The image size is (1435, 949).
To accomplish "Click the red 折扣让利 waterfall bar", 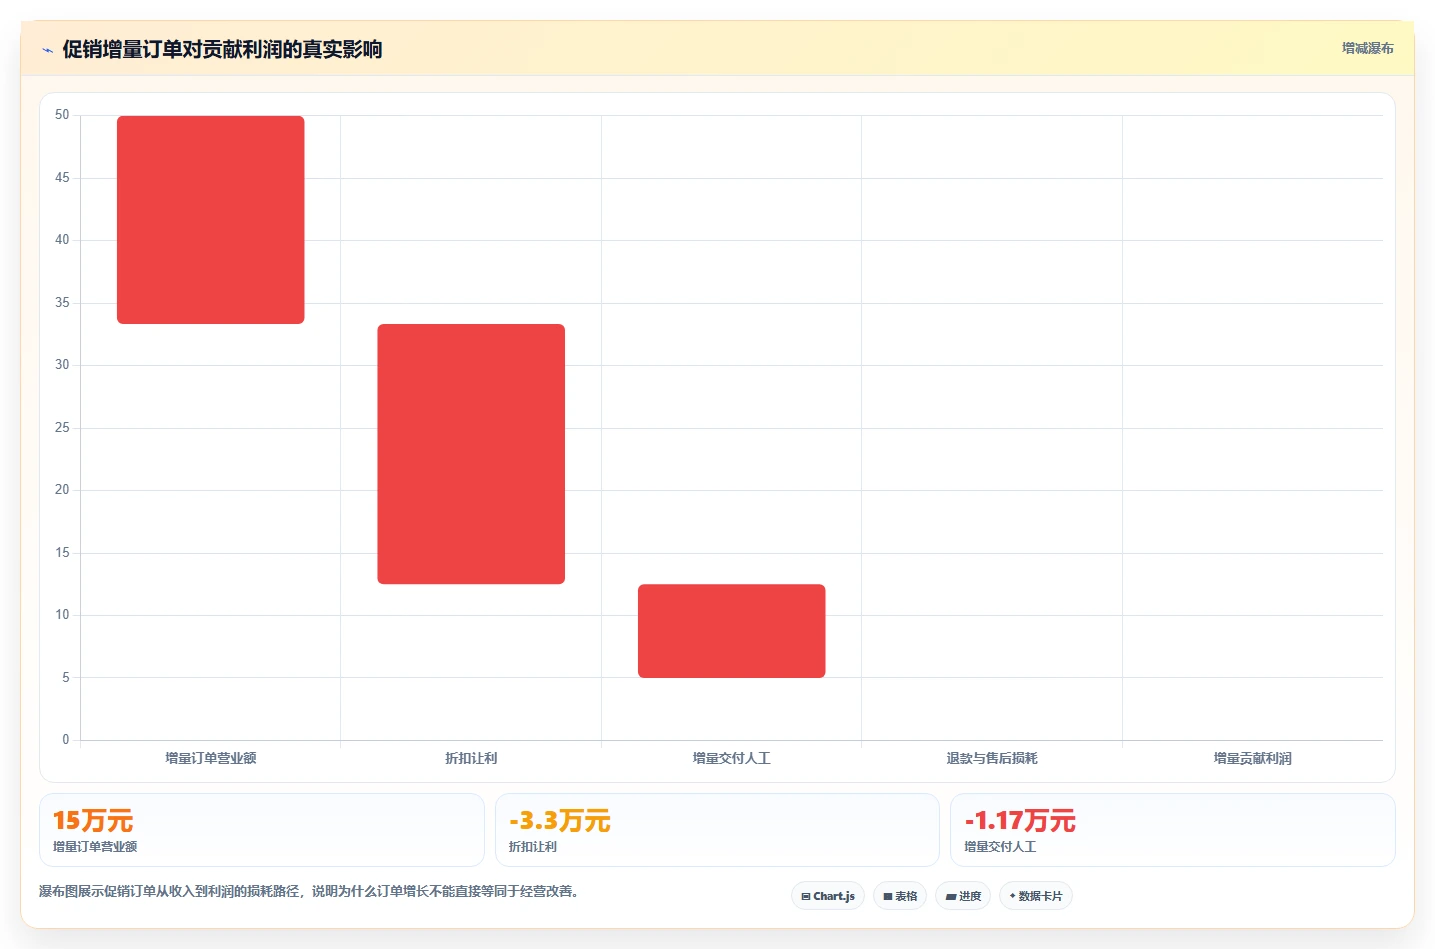I will click(471, 454).
